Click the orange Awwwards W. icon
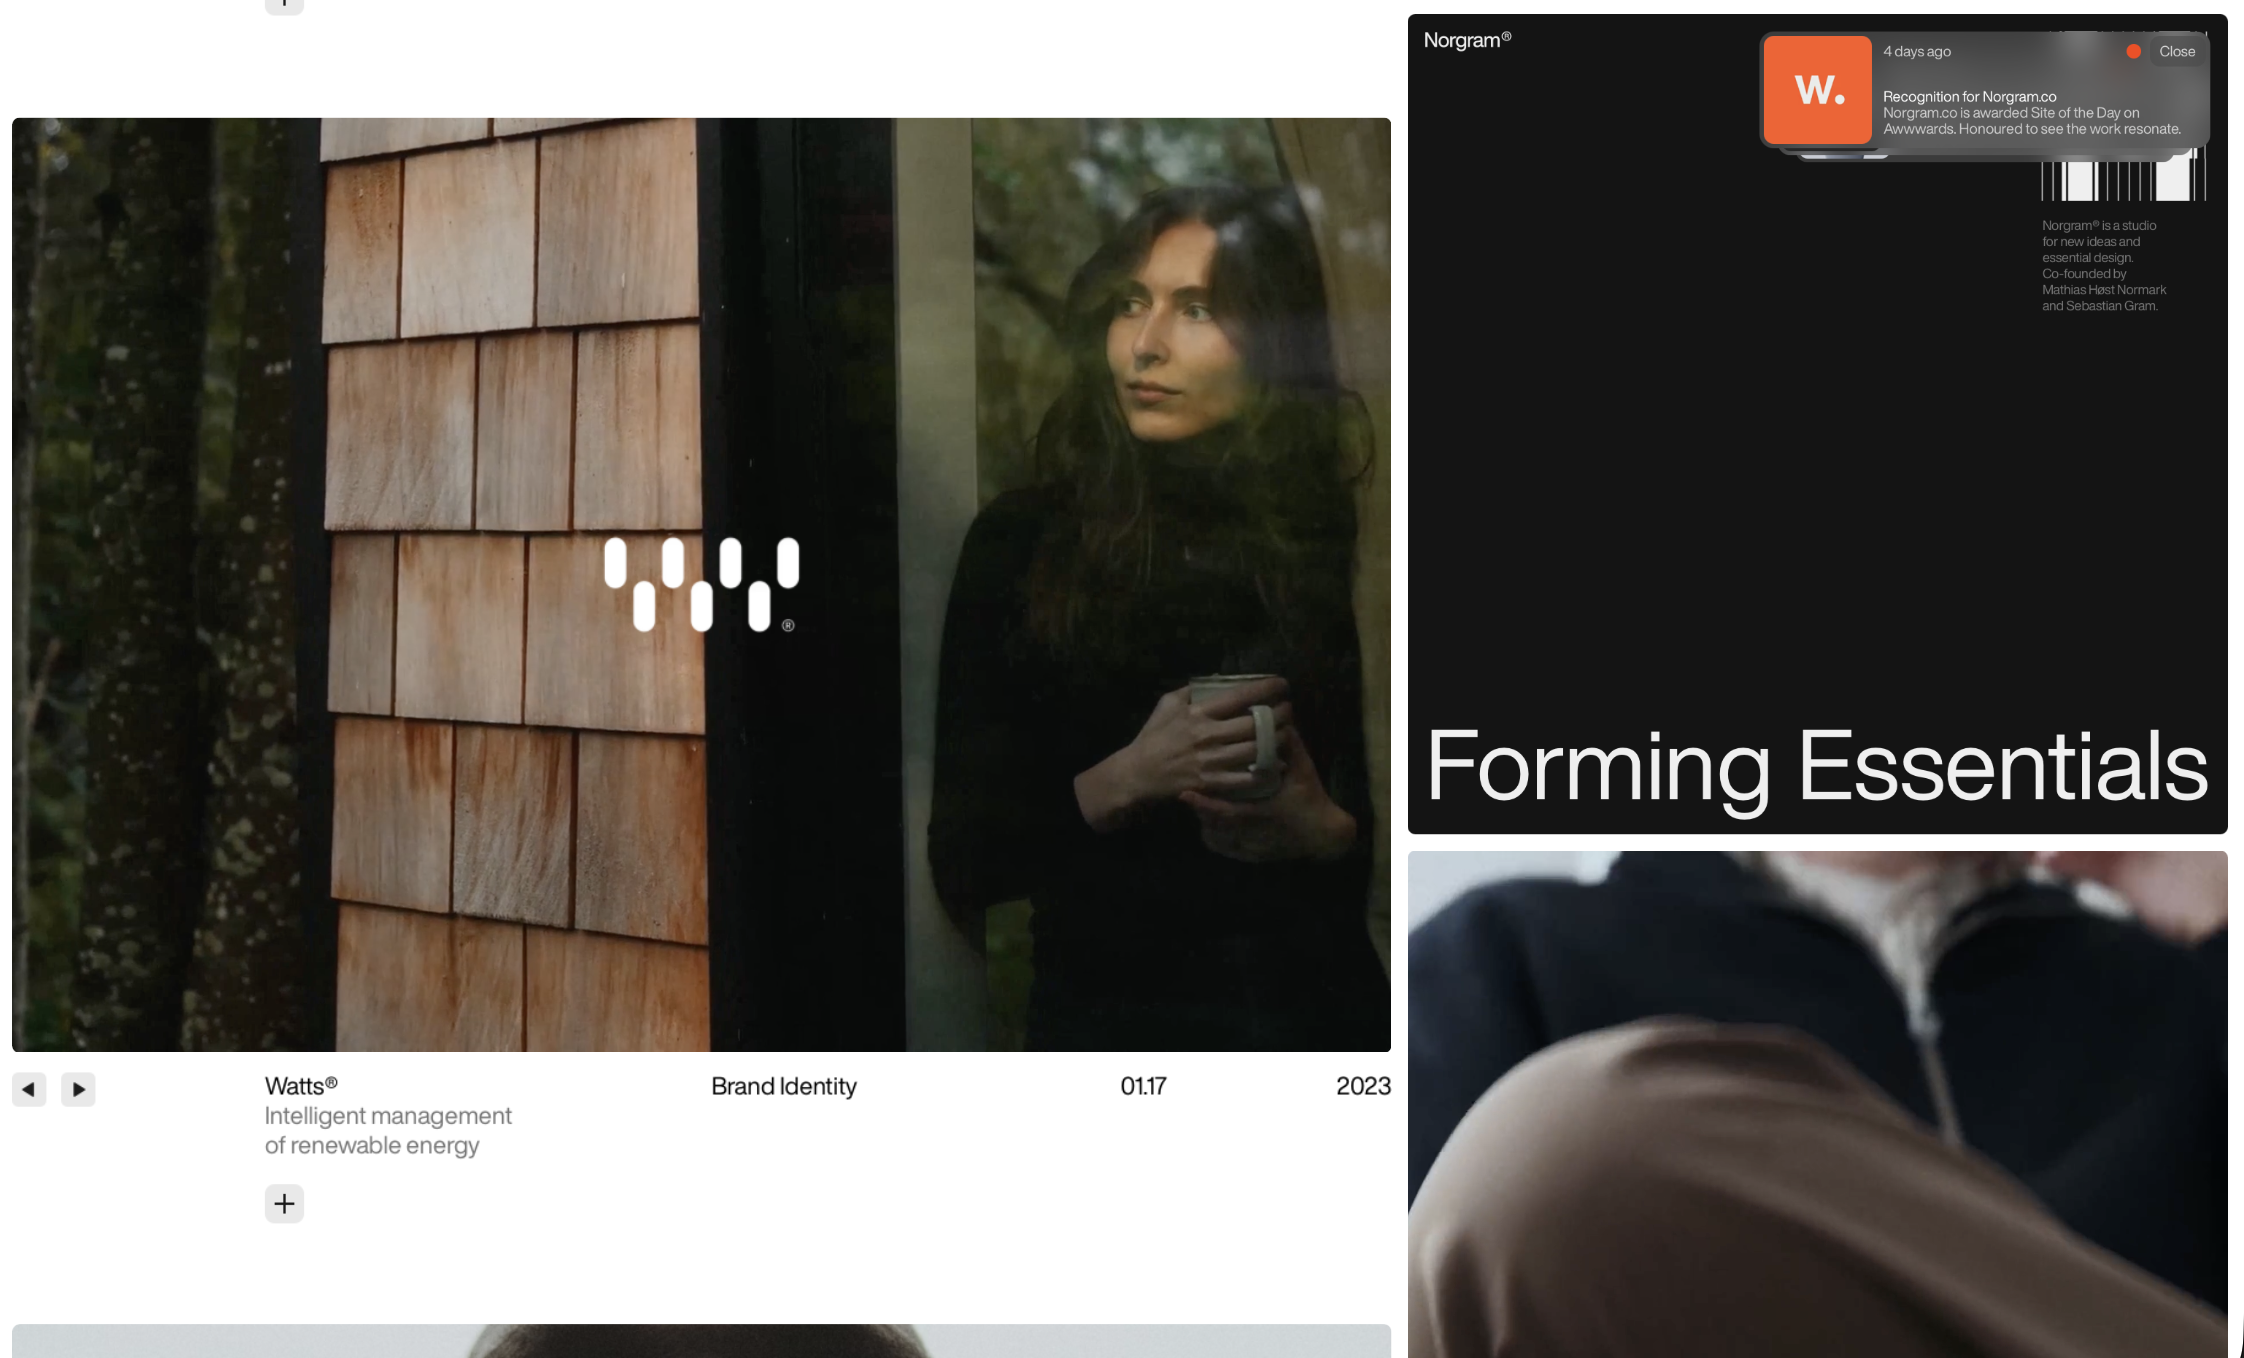 [x=1817, y=90]
